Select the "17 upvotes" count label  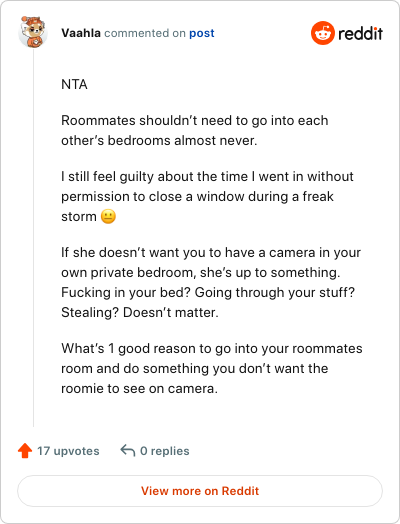coord(68,451)
